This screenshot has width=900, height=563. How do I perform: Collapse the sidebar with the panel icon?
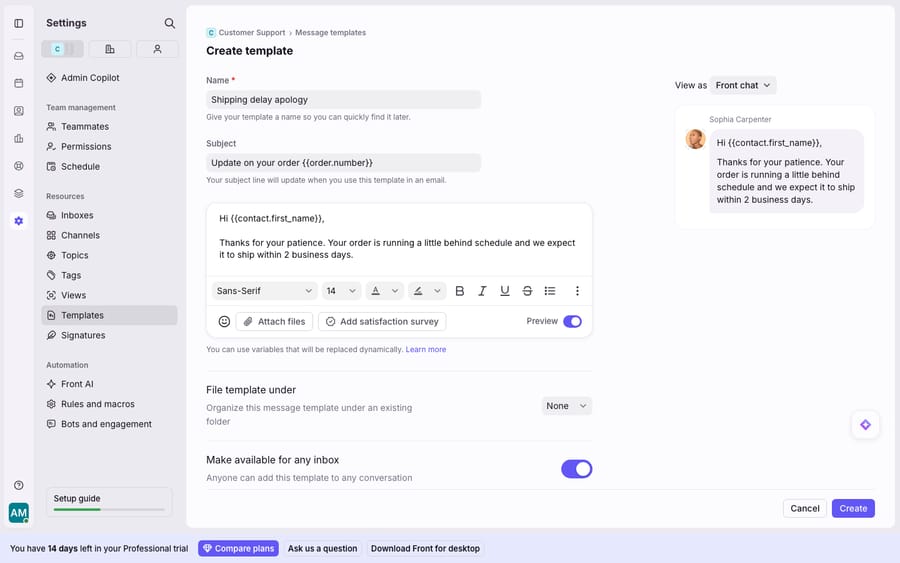click(x=19, y=24)
